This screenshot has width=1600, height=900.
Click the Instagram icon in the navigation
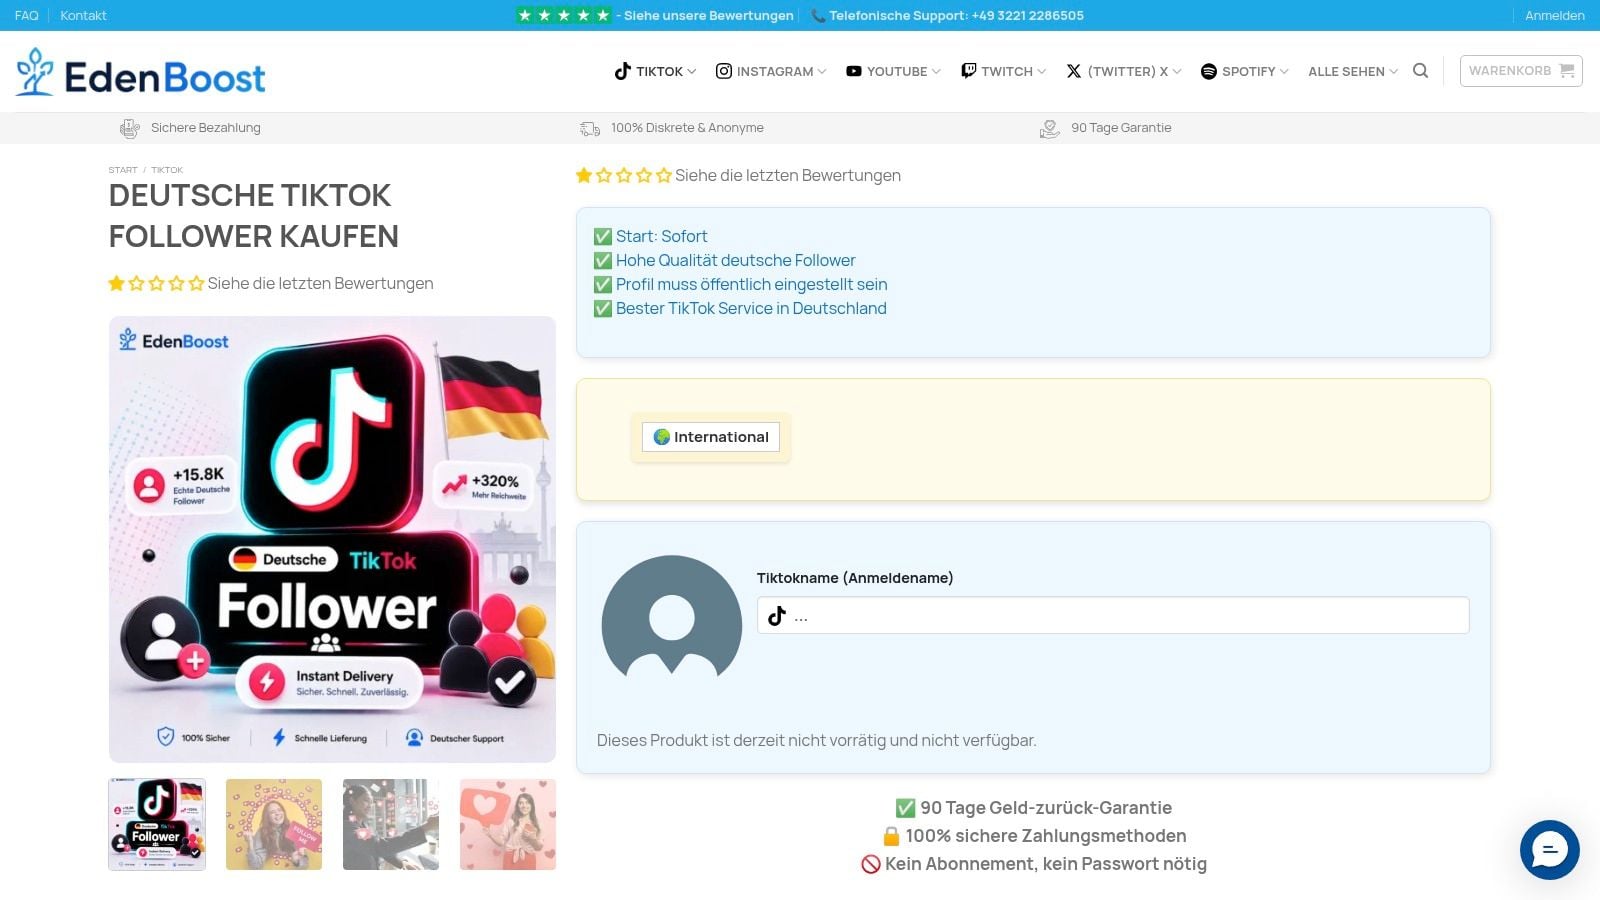click(724, 71)
